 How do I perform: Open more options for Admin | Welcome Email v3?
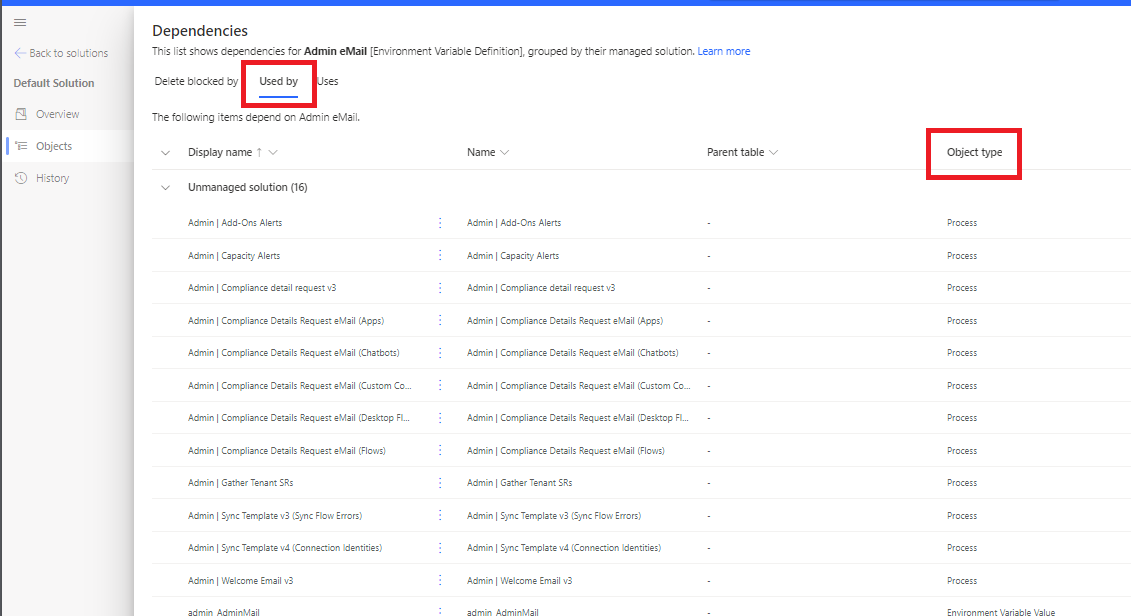[440, 581]
